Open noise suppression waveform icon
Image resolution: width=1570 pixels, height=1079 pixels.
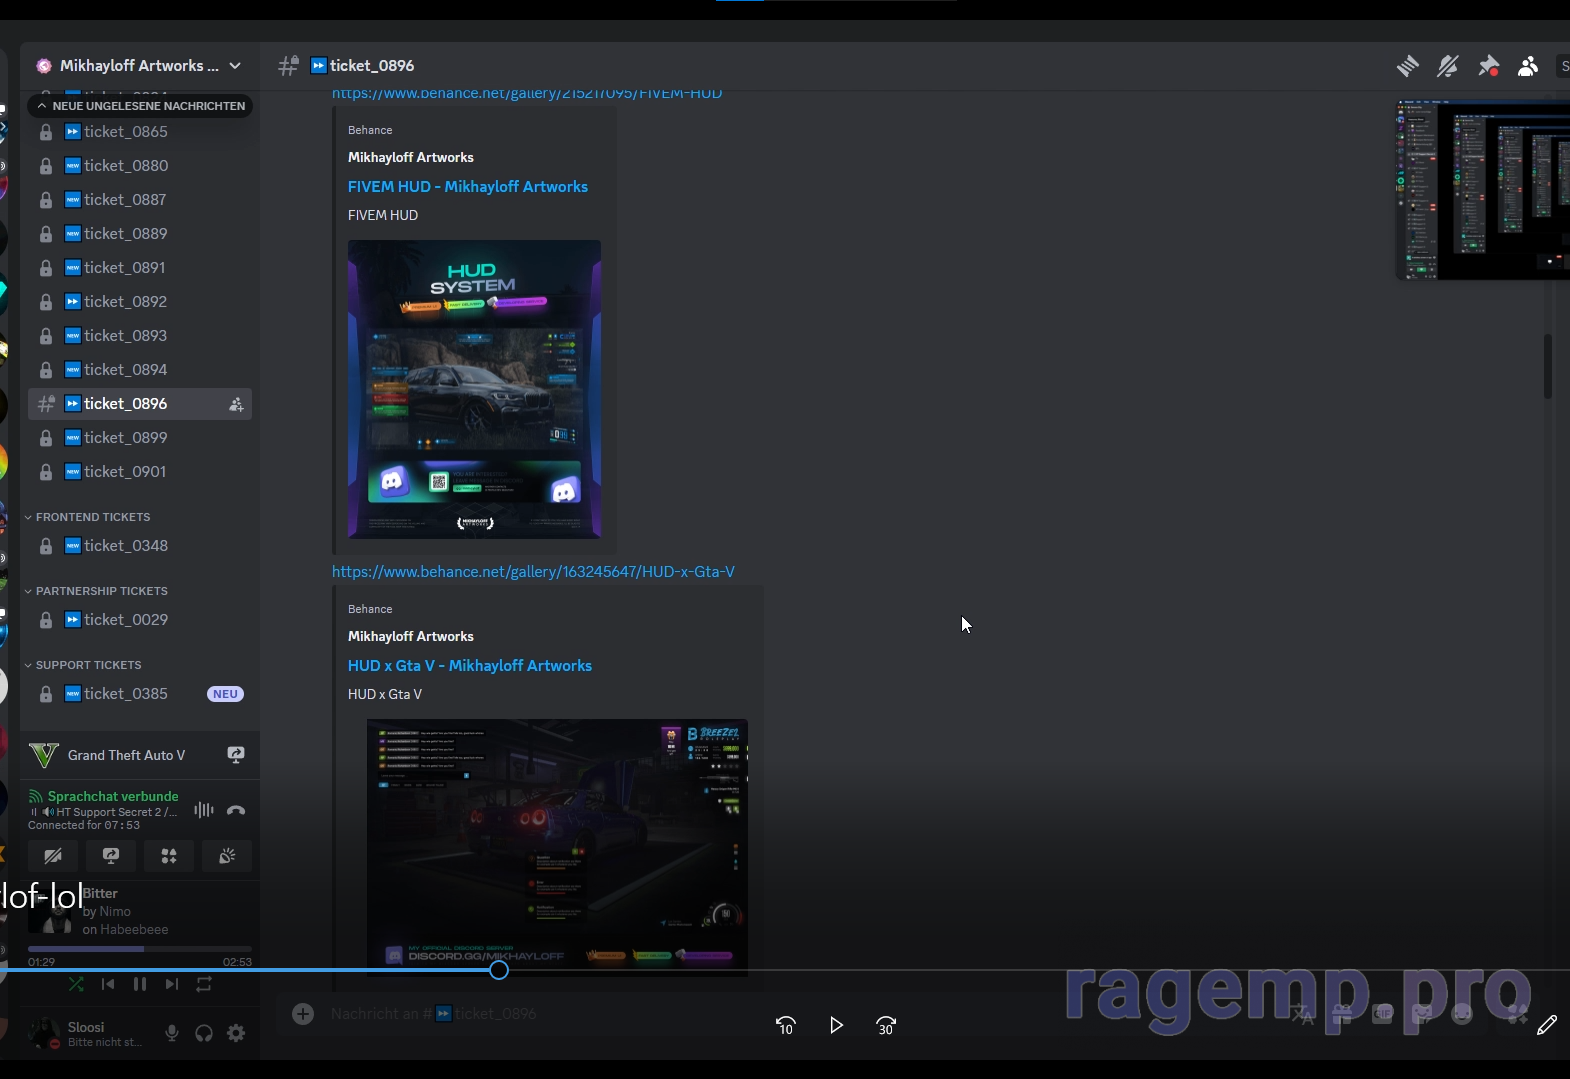pos(204,810)
